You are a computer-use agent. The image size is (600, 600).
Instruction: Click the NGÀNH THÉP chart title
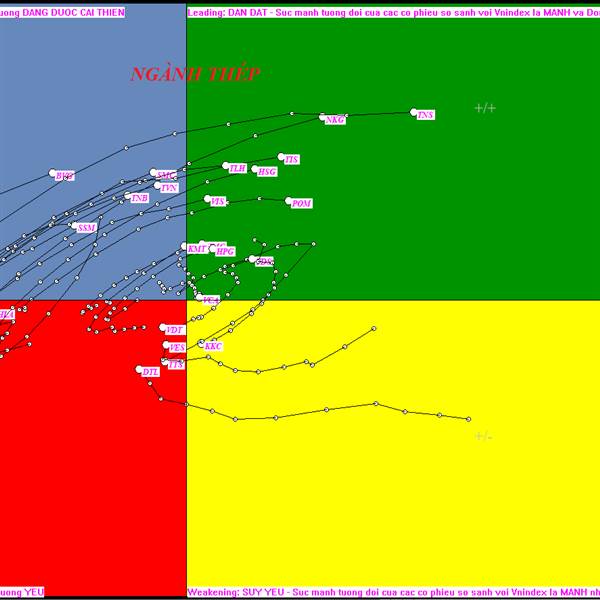pos(195,74)
